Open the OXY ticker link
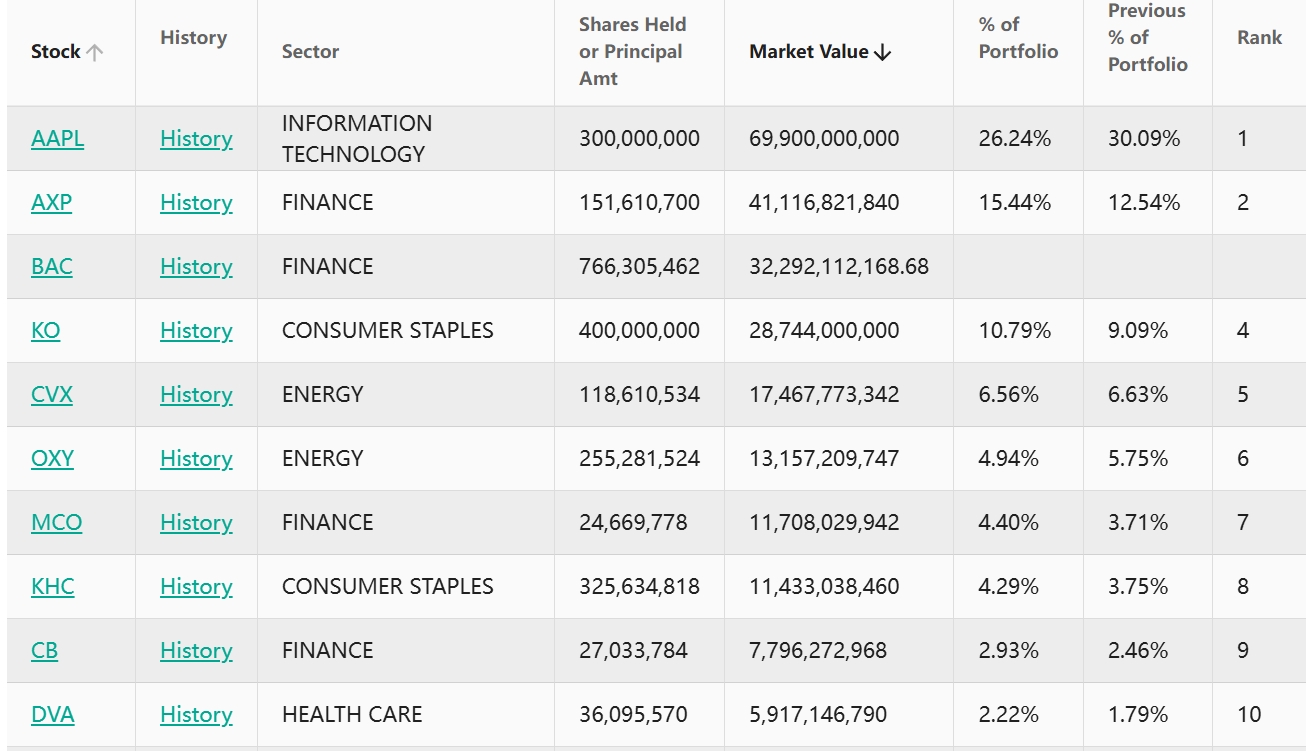Image resolution: width=1306 pixels, height=751 pixels. [x=52, y=459]
